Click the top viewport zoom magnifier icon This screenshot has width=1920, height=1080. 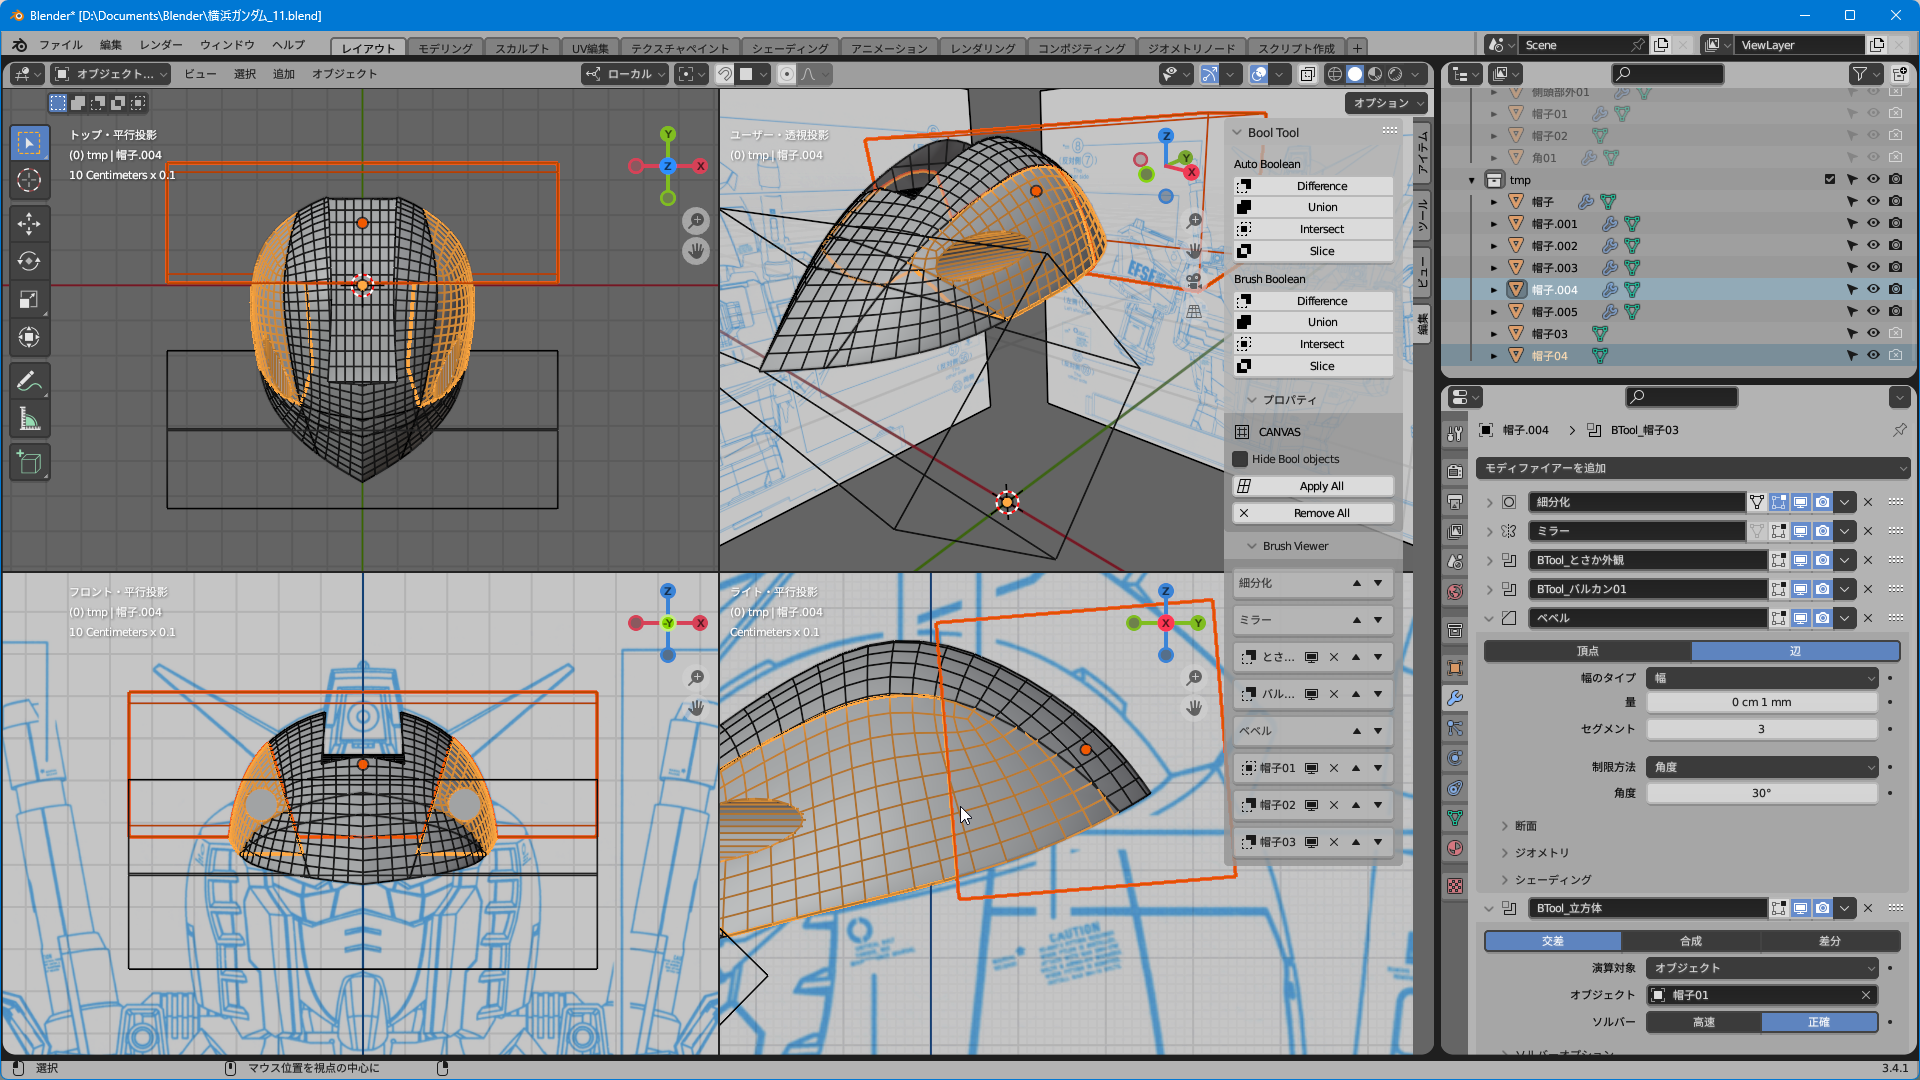pyautogui.click(x=696, y=220)
